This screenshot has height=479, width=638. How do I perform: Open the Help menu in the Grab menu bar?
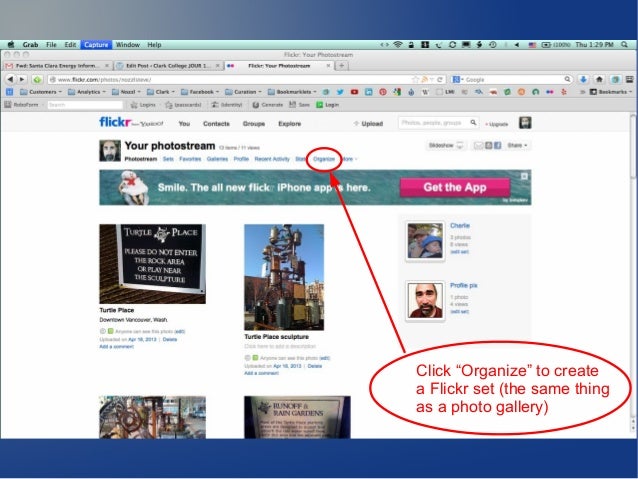click(x=154, y=45)
